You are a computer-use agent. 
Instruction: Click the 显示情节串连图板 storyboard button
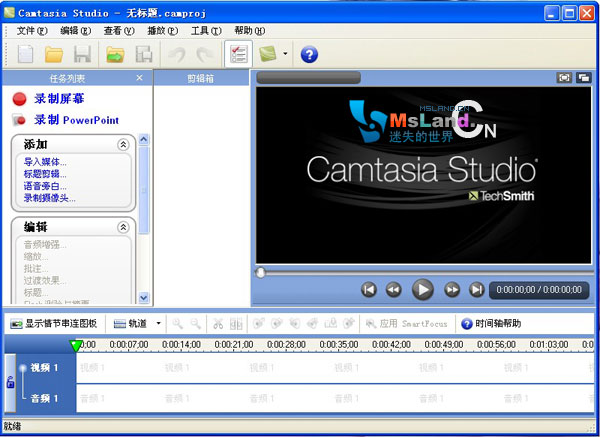pyautogui.click(x=54, y=324)
